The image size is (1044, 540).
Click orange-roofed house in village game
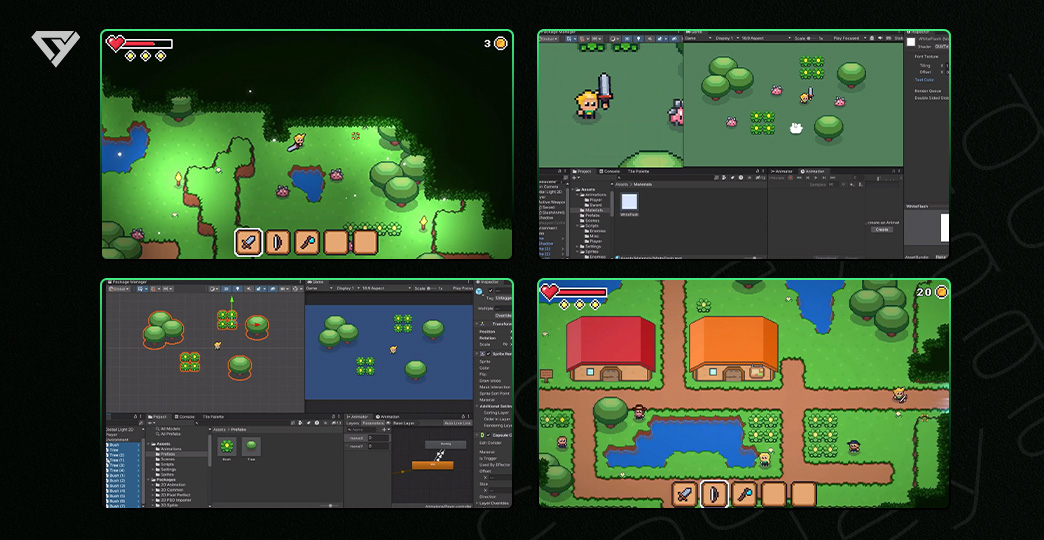733,349
